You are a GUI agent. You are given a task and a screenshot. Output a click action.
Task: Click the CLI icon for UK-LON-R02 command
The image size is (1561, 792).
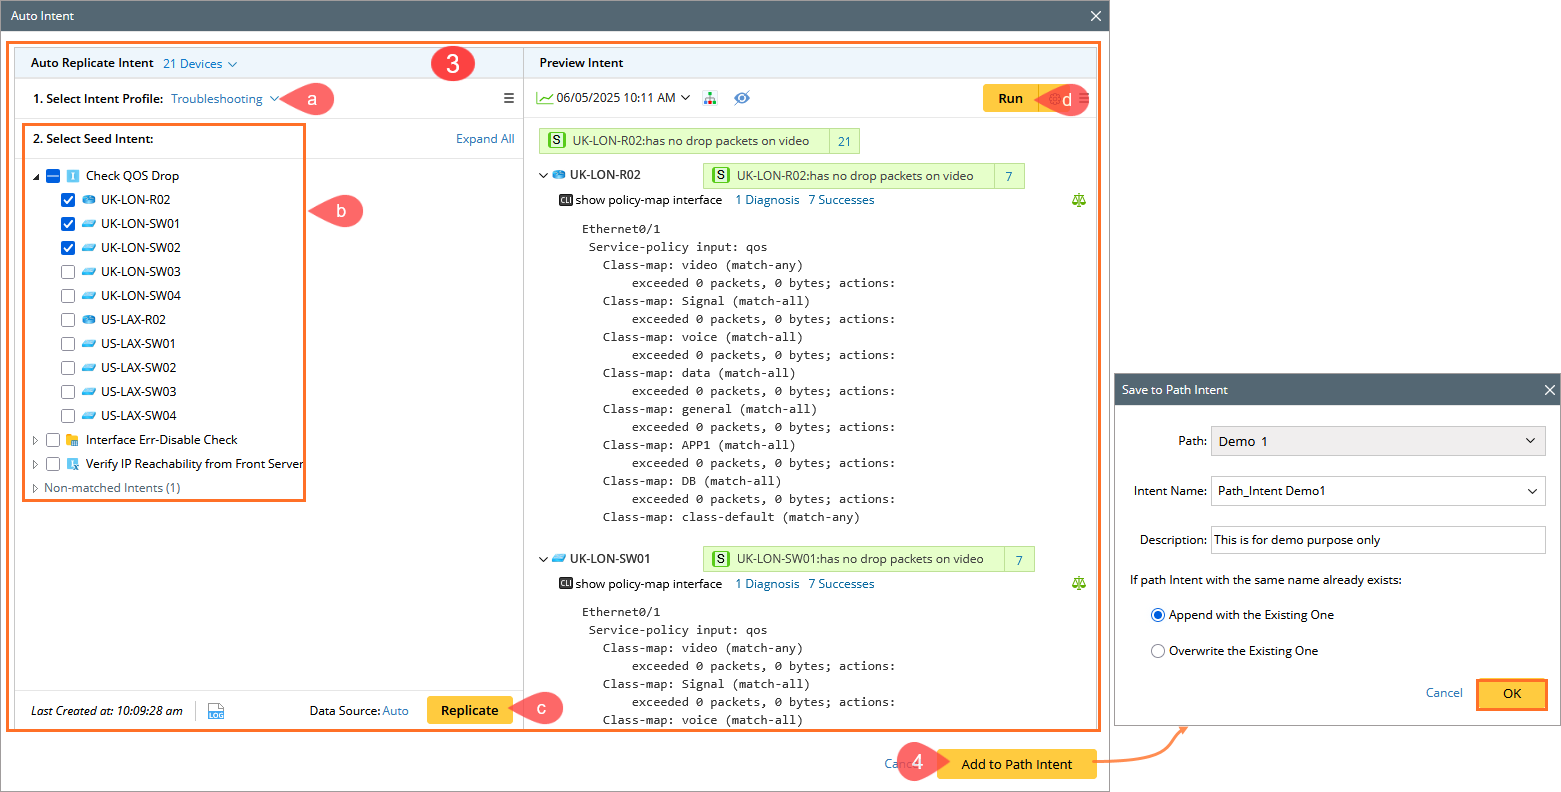coord(565,200)
